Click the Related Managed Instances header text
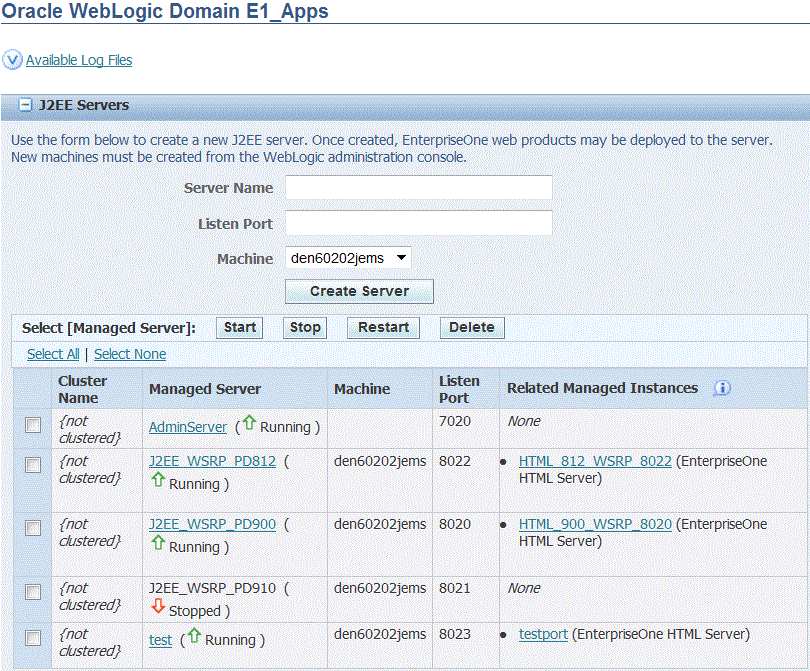 (x=602, y=388)
